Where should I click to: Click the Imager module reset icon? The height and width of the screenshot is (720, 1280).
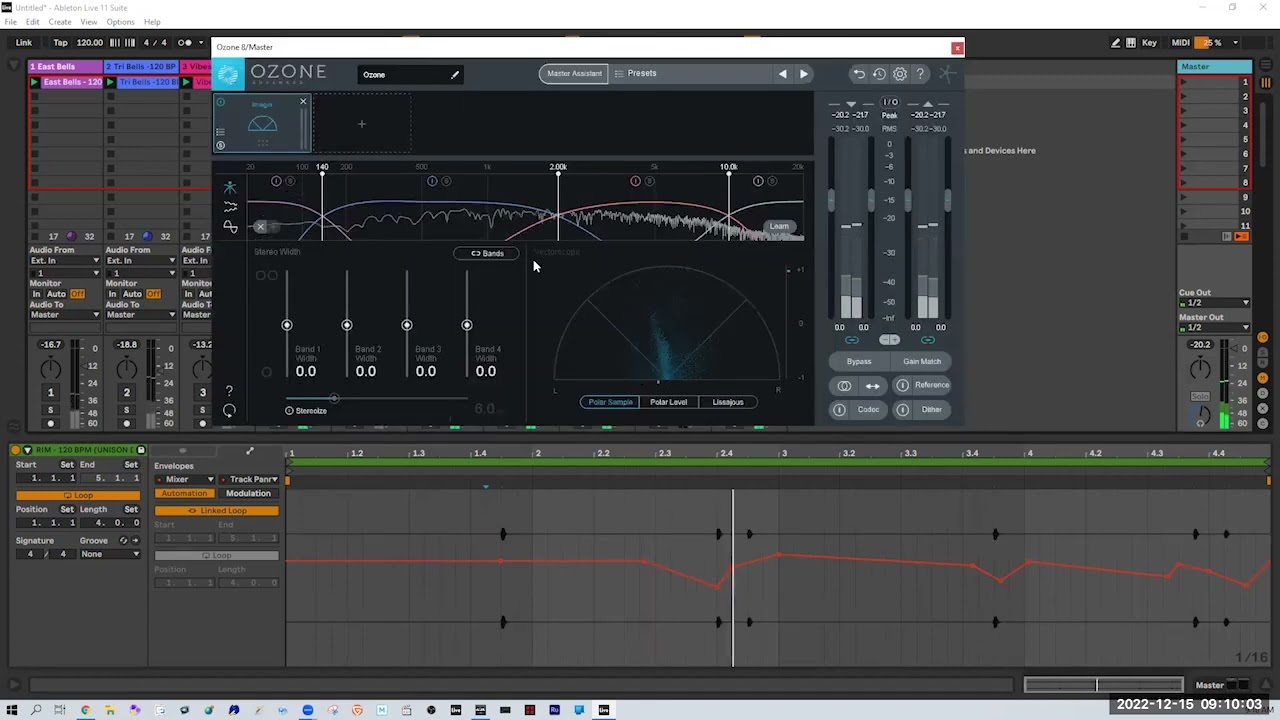pos(229,410)
